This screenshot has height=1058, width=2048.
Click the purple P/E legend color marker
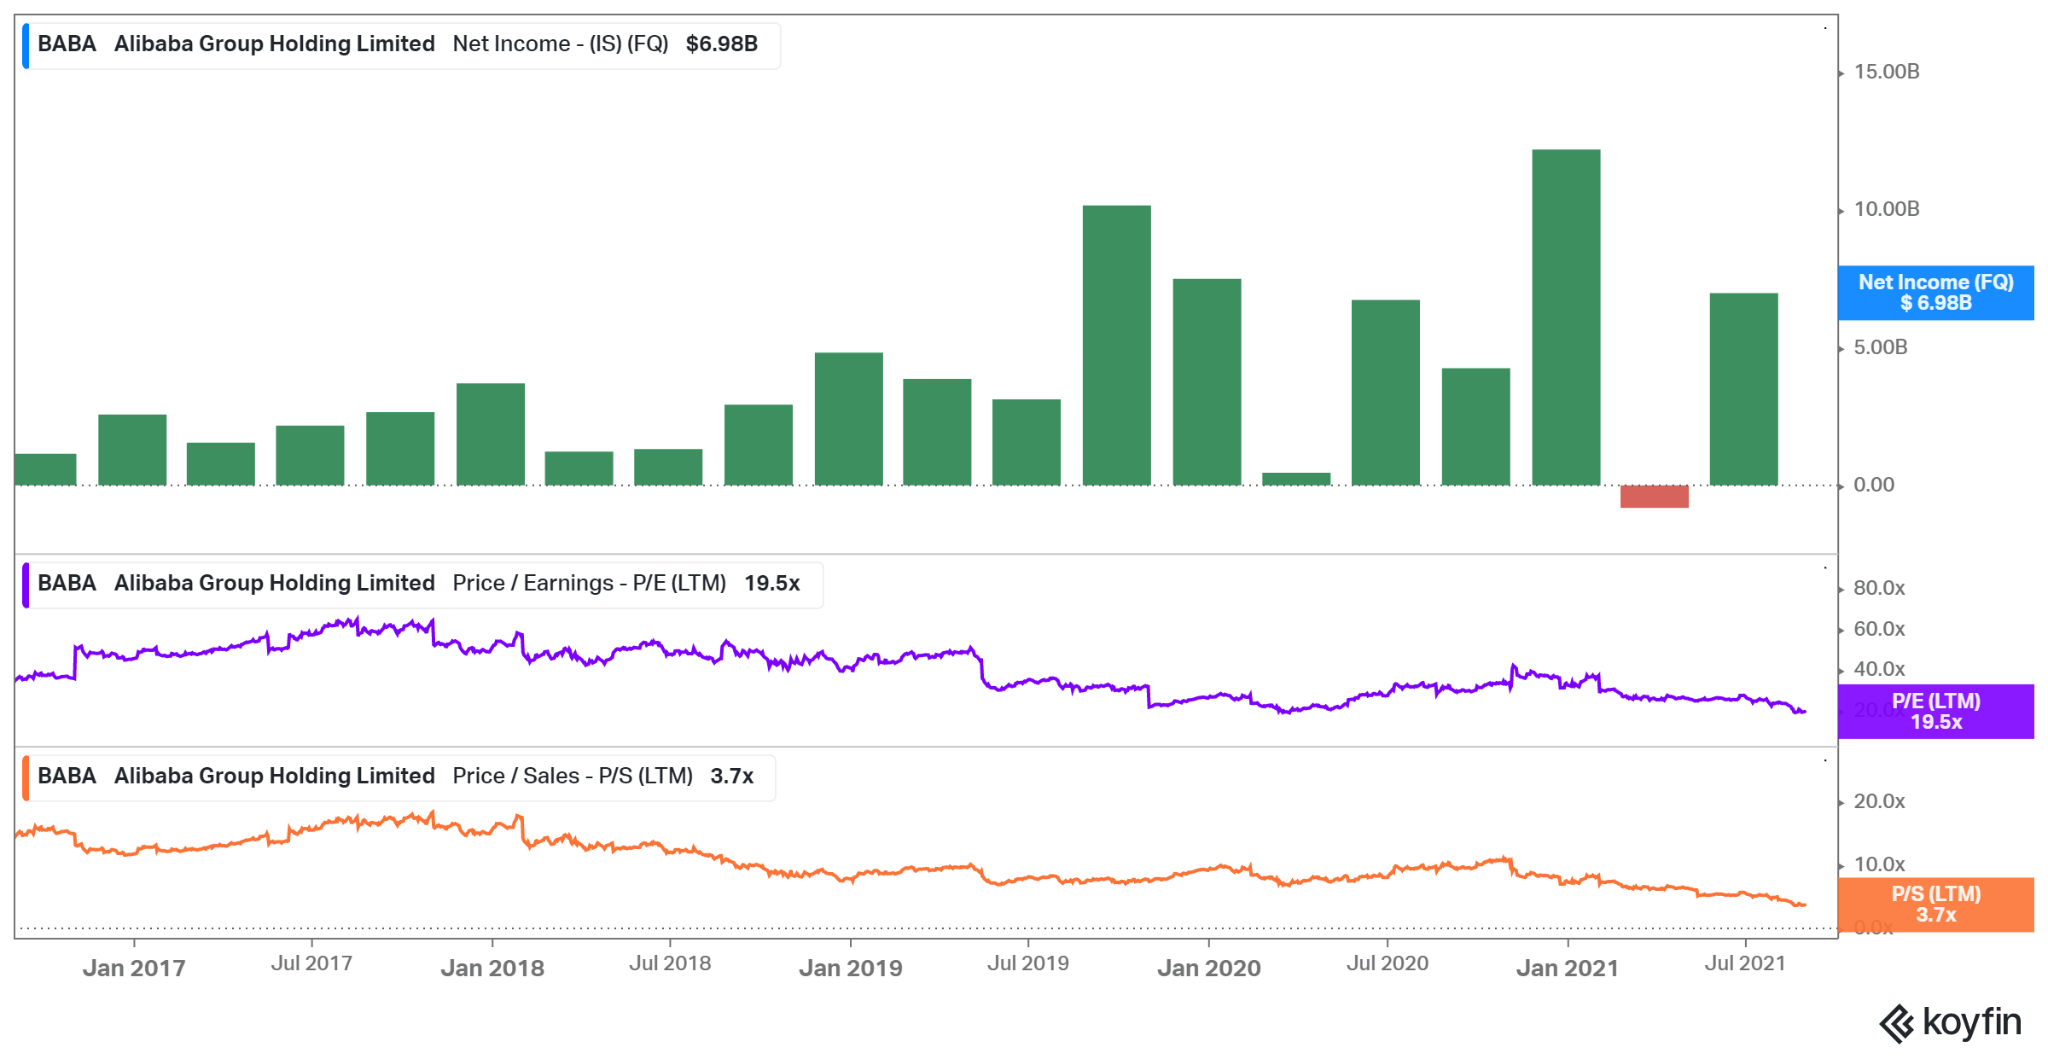click(x=26, y=584)
